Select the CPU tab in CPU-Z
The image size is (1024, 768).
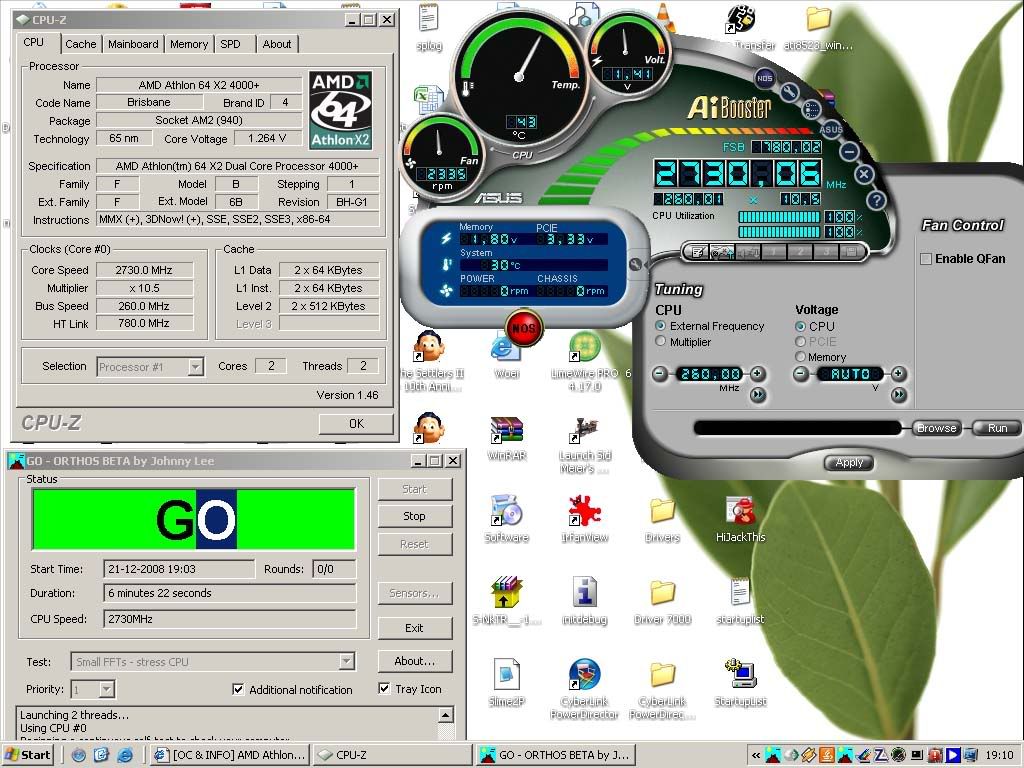coord(34,42)
